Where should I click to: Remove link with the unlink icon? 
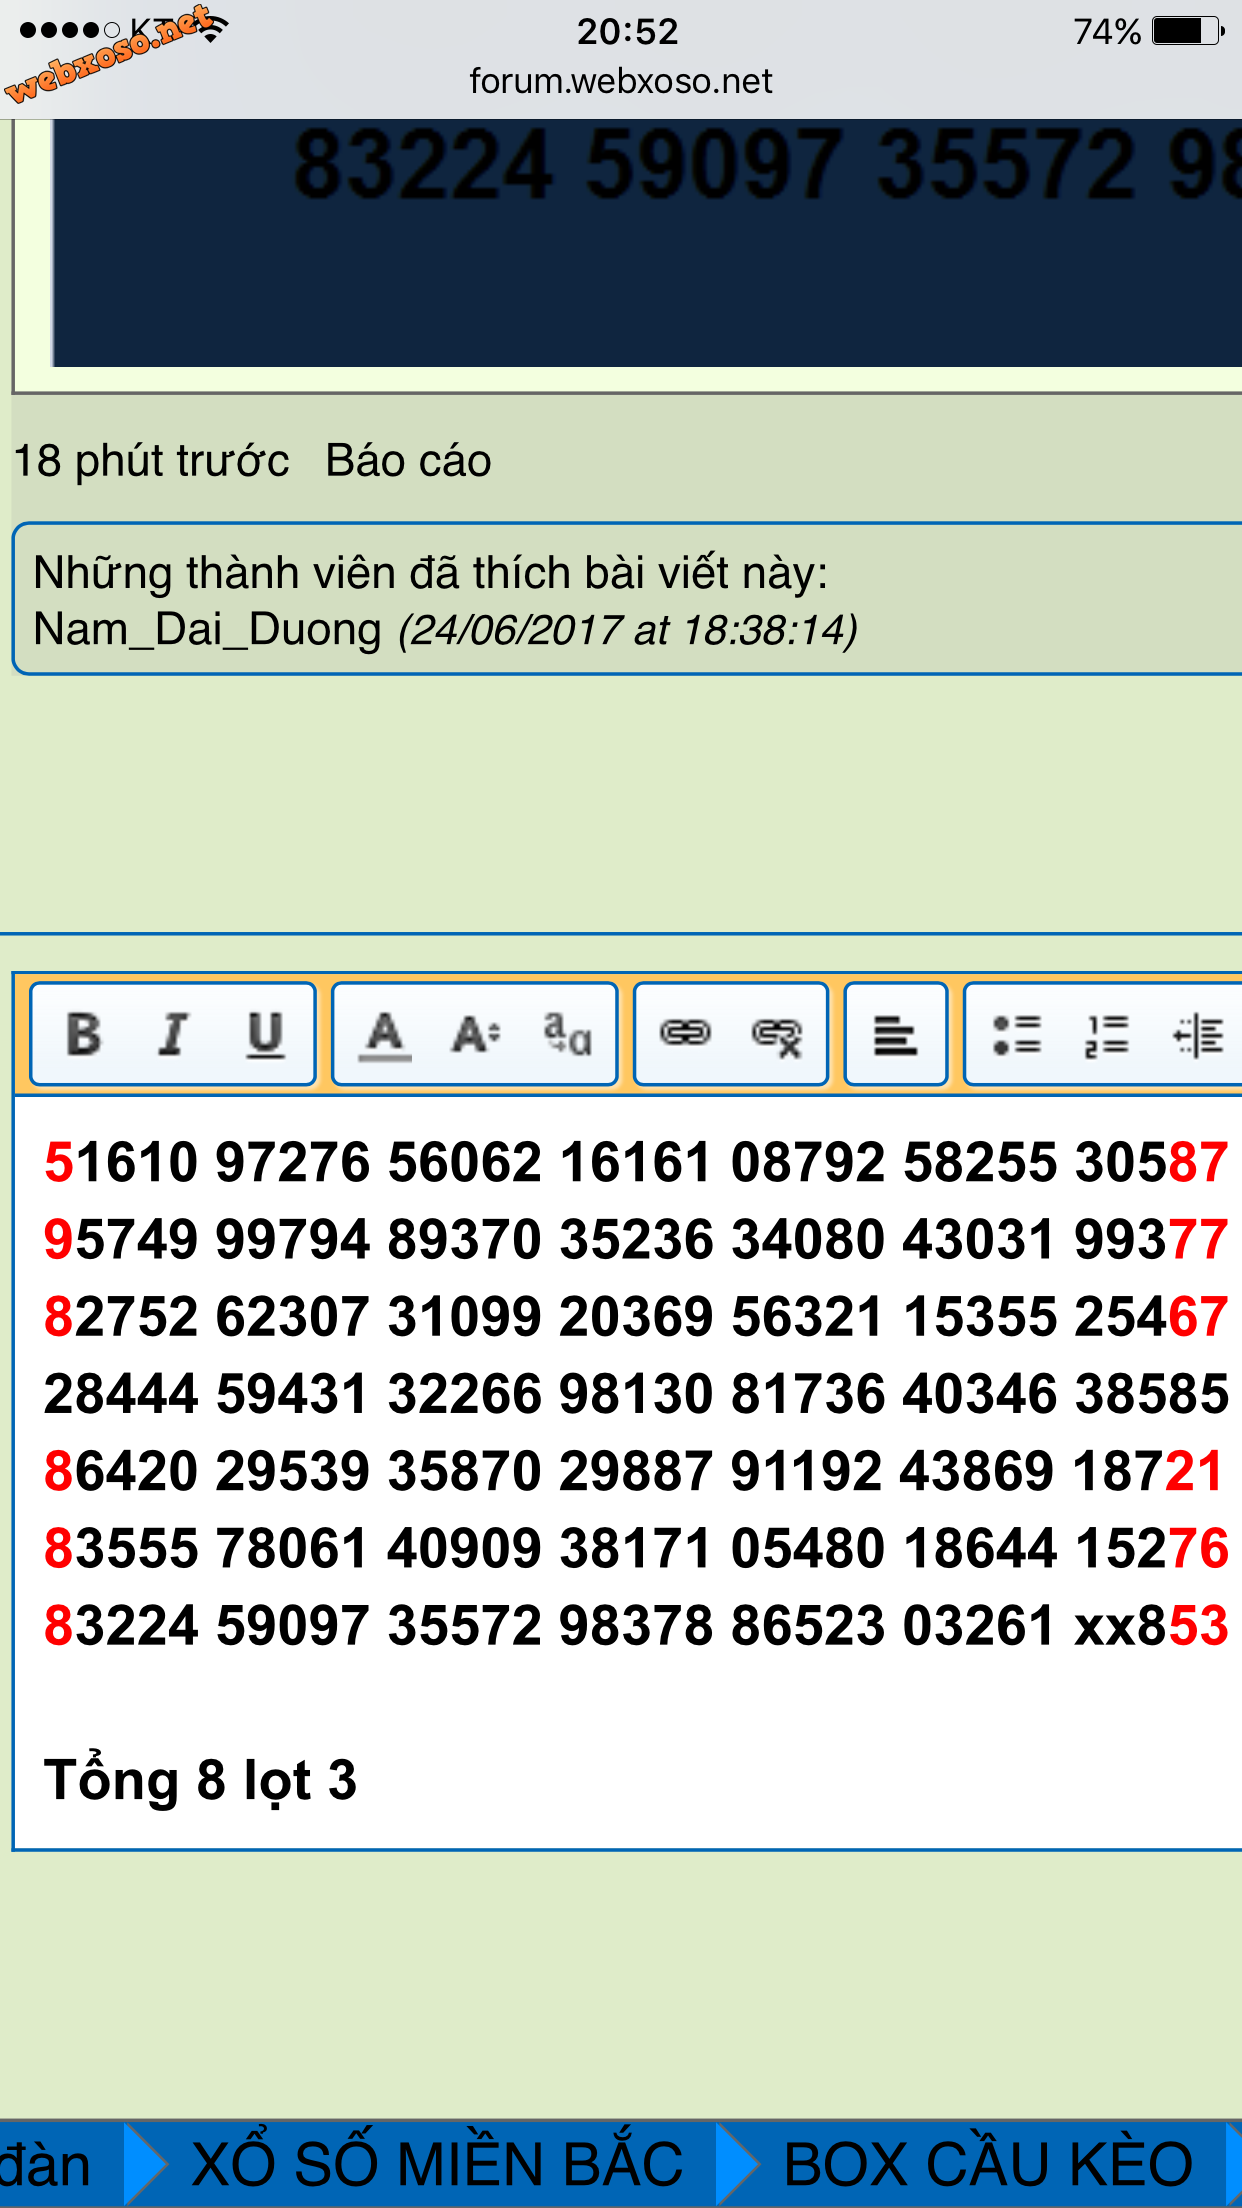(x=777, y=1036)
